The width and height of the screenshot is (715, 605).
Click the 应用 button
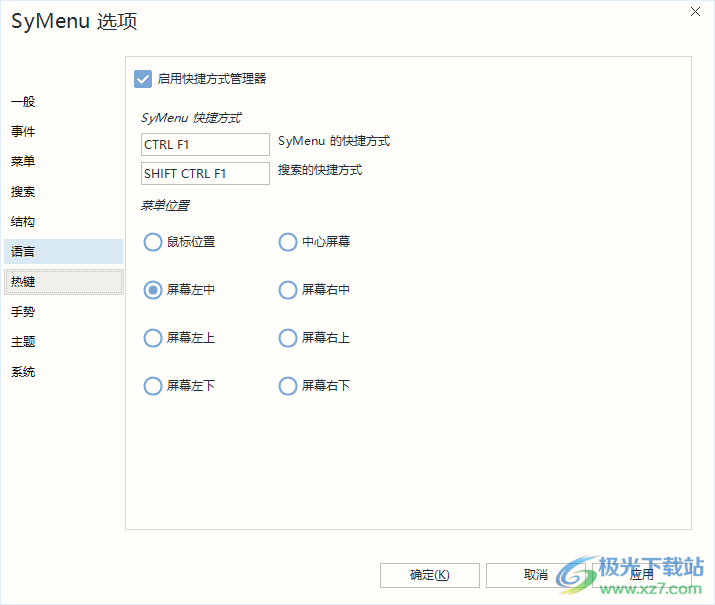pyautogui.click(x=642, y=575)
